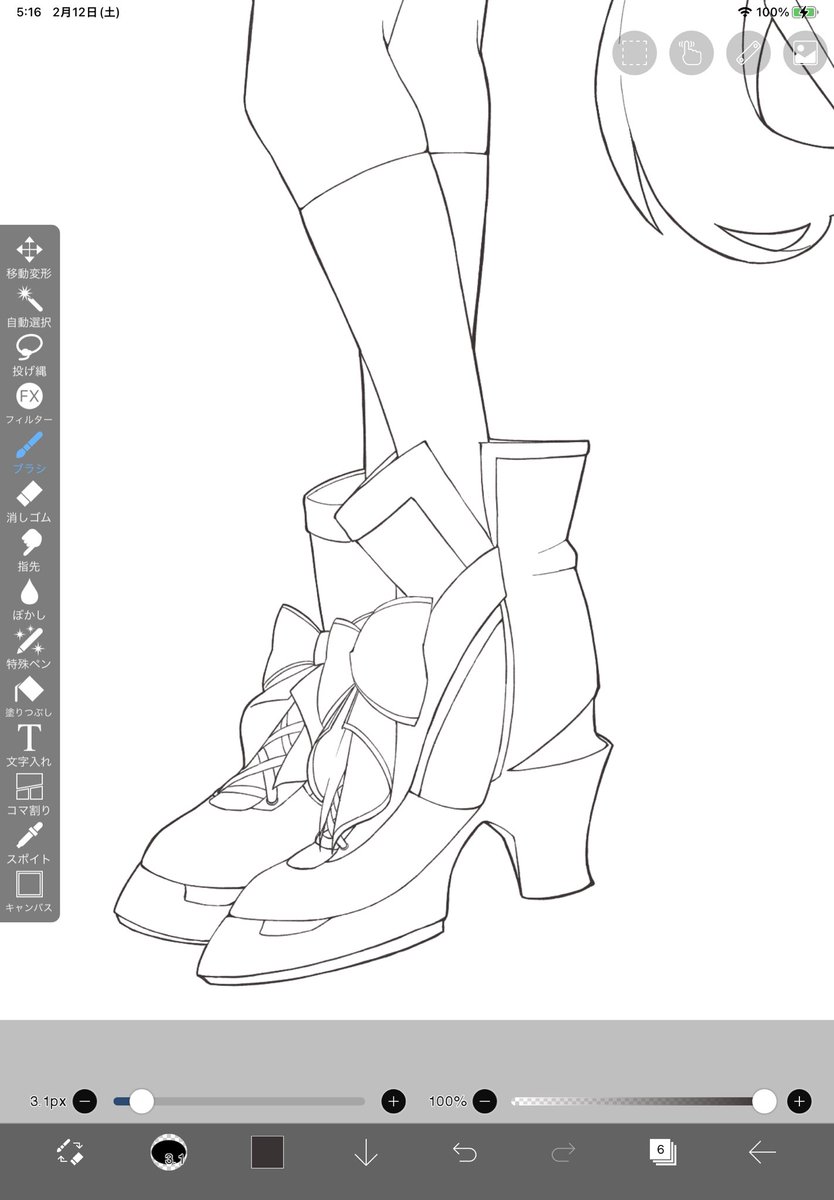The height and width of the screenshot is (1200, 834).
Task: Open the FX Filter (フィルター) tool
Action: (x=29, y=405)
